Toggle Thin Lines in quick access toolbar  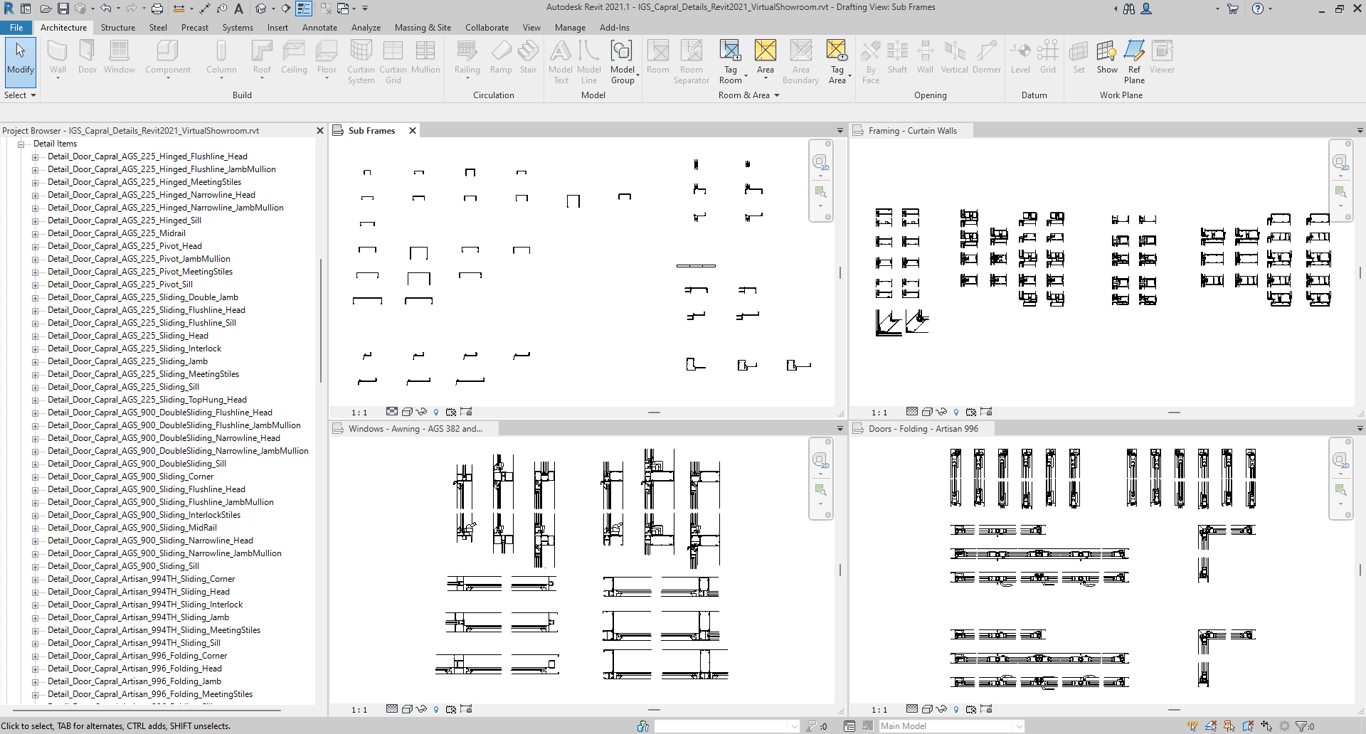click(304, 9)
